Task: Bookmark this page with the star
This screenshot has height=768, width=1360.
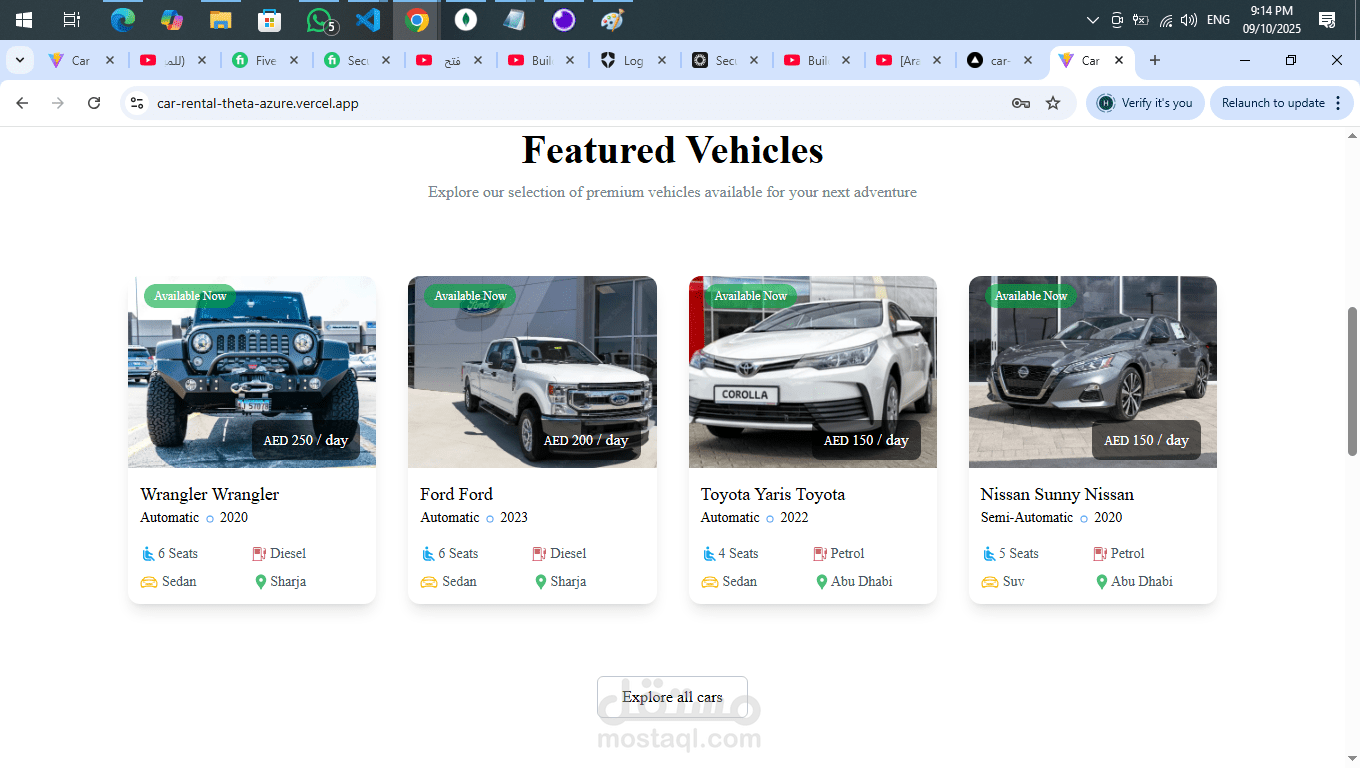Action: [x=1053, y=103]
